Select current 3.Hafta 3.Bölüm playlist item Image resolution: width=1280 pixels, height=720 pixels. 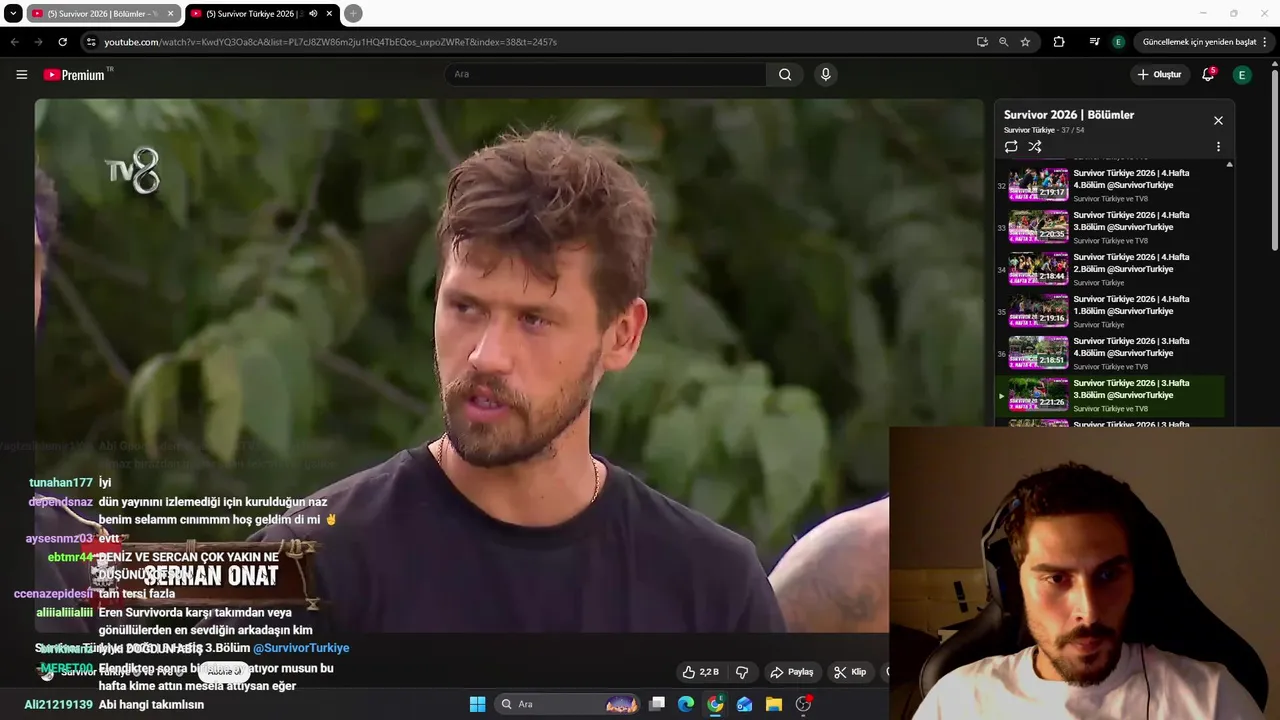(1110, 395)
